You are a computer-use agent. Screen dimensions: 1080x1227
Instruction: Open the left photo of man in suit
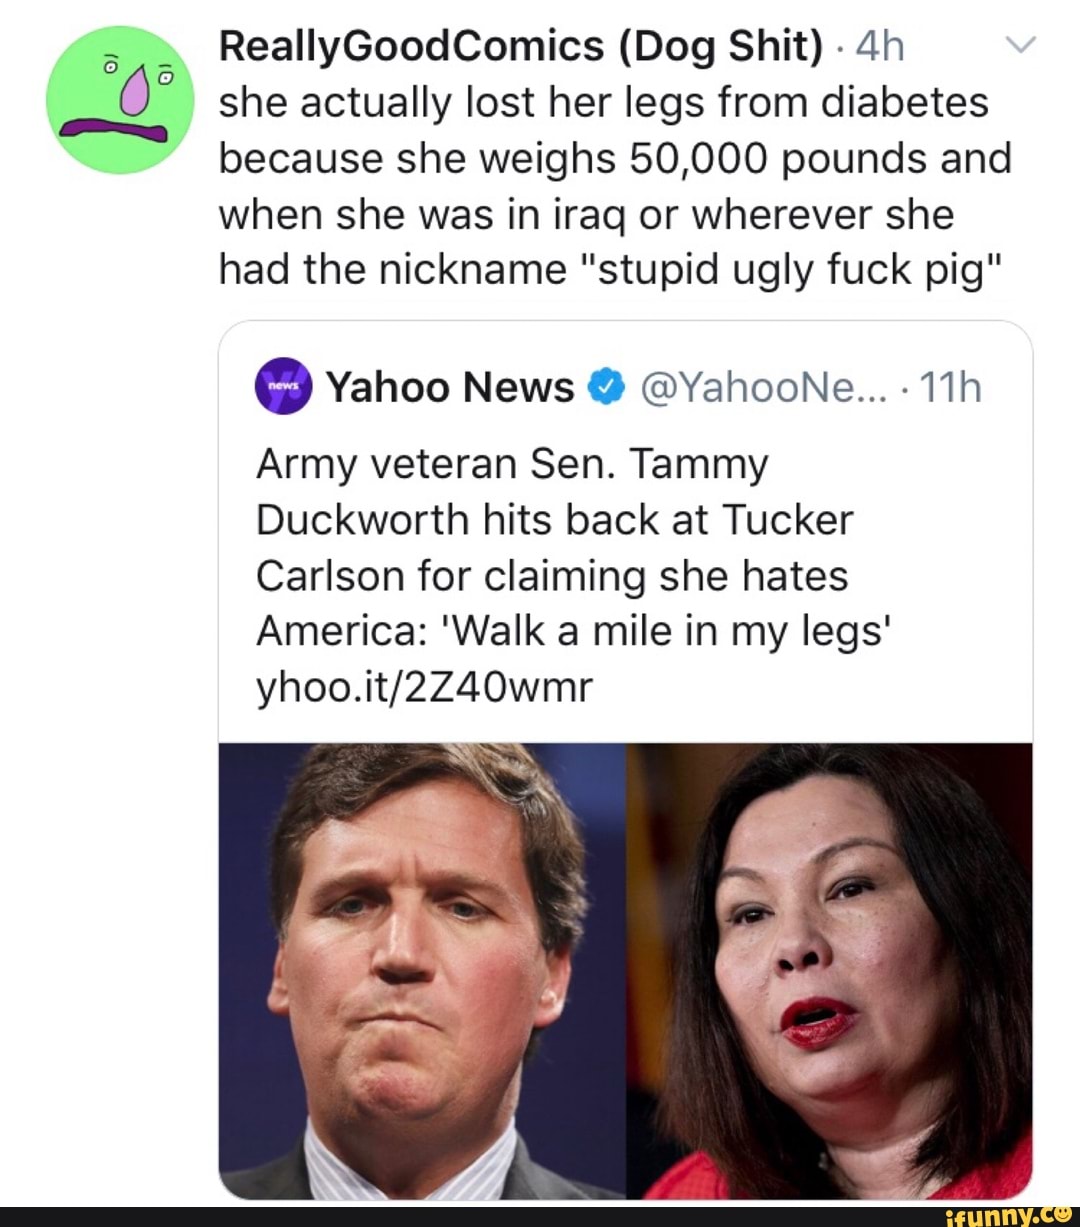423,970
